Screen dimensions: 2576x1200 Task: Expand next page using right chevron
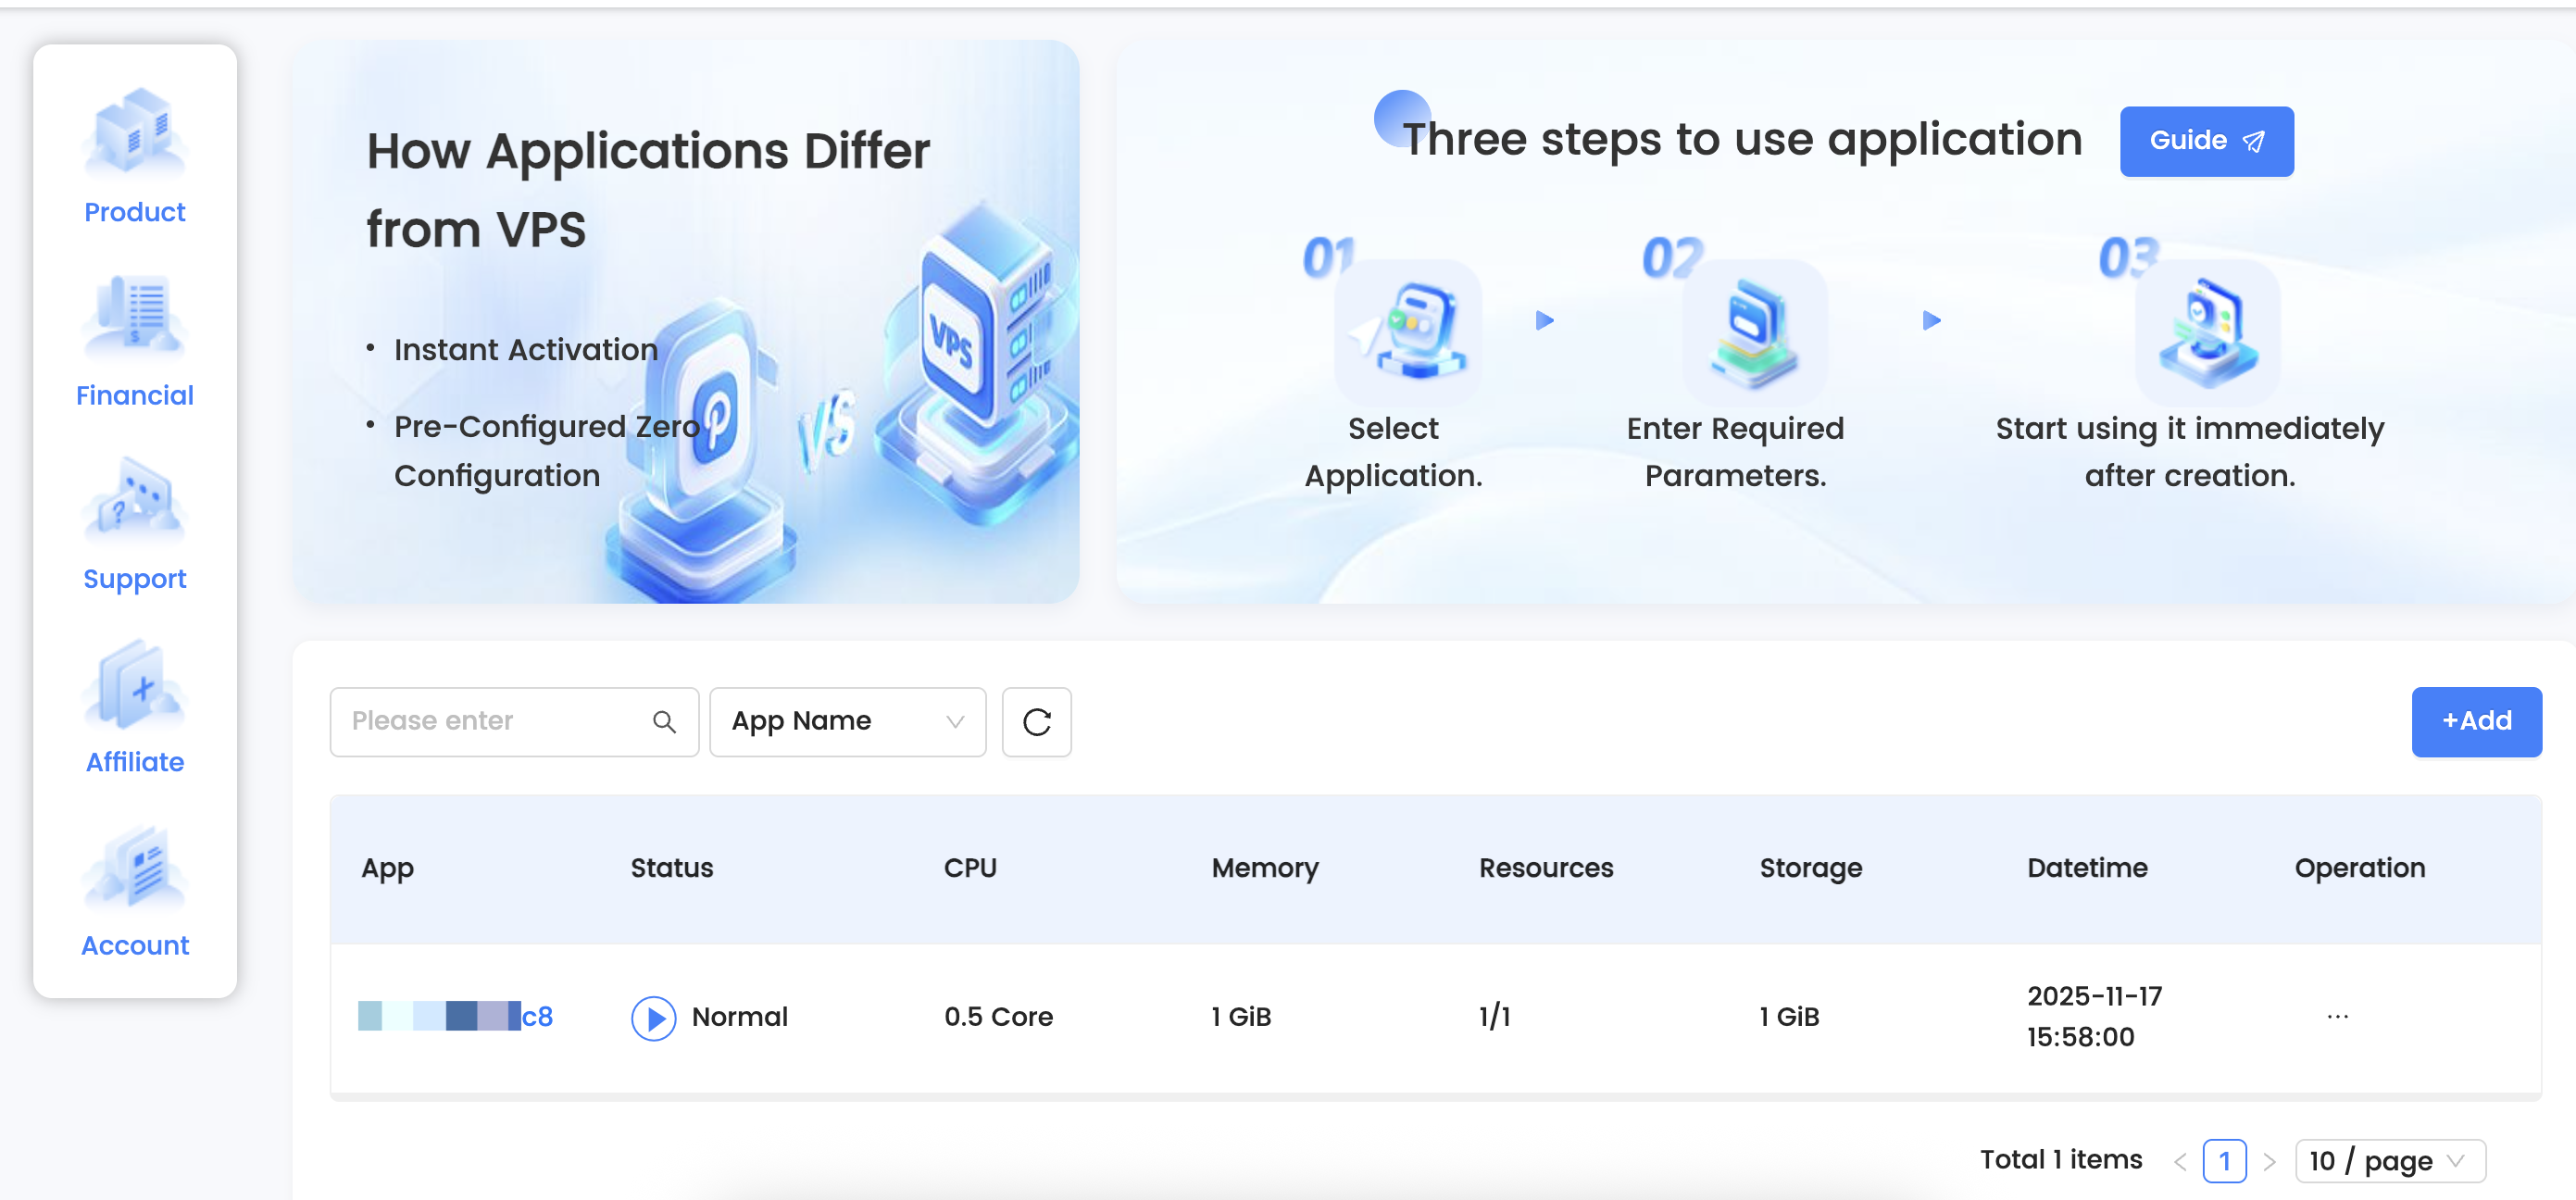(x=2268, y=1161)
